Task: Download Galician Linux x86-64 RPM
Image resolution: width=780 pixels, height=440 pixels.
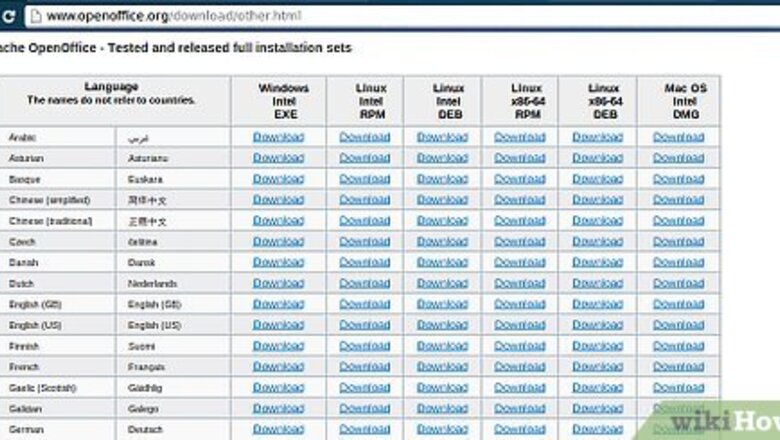Action: point(520,408)
